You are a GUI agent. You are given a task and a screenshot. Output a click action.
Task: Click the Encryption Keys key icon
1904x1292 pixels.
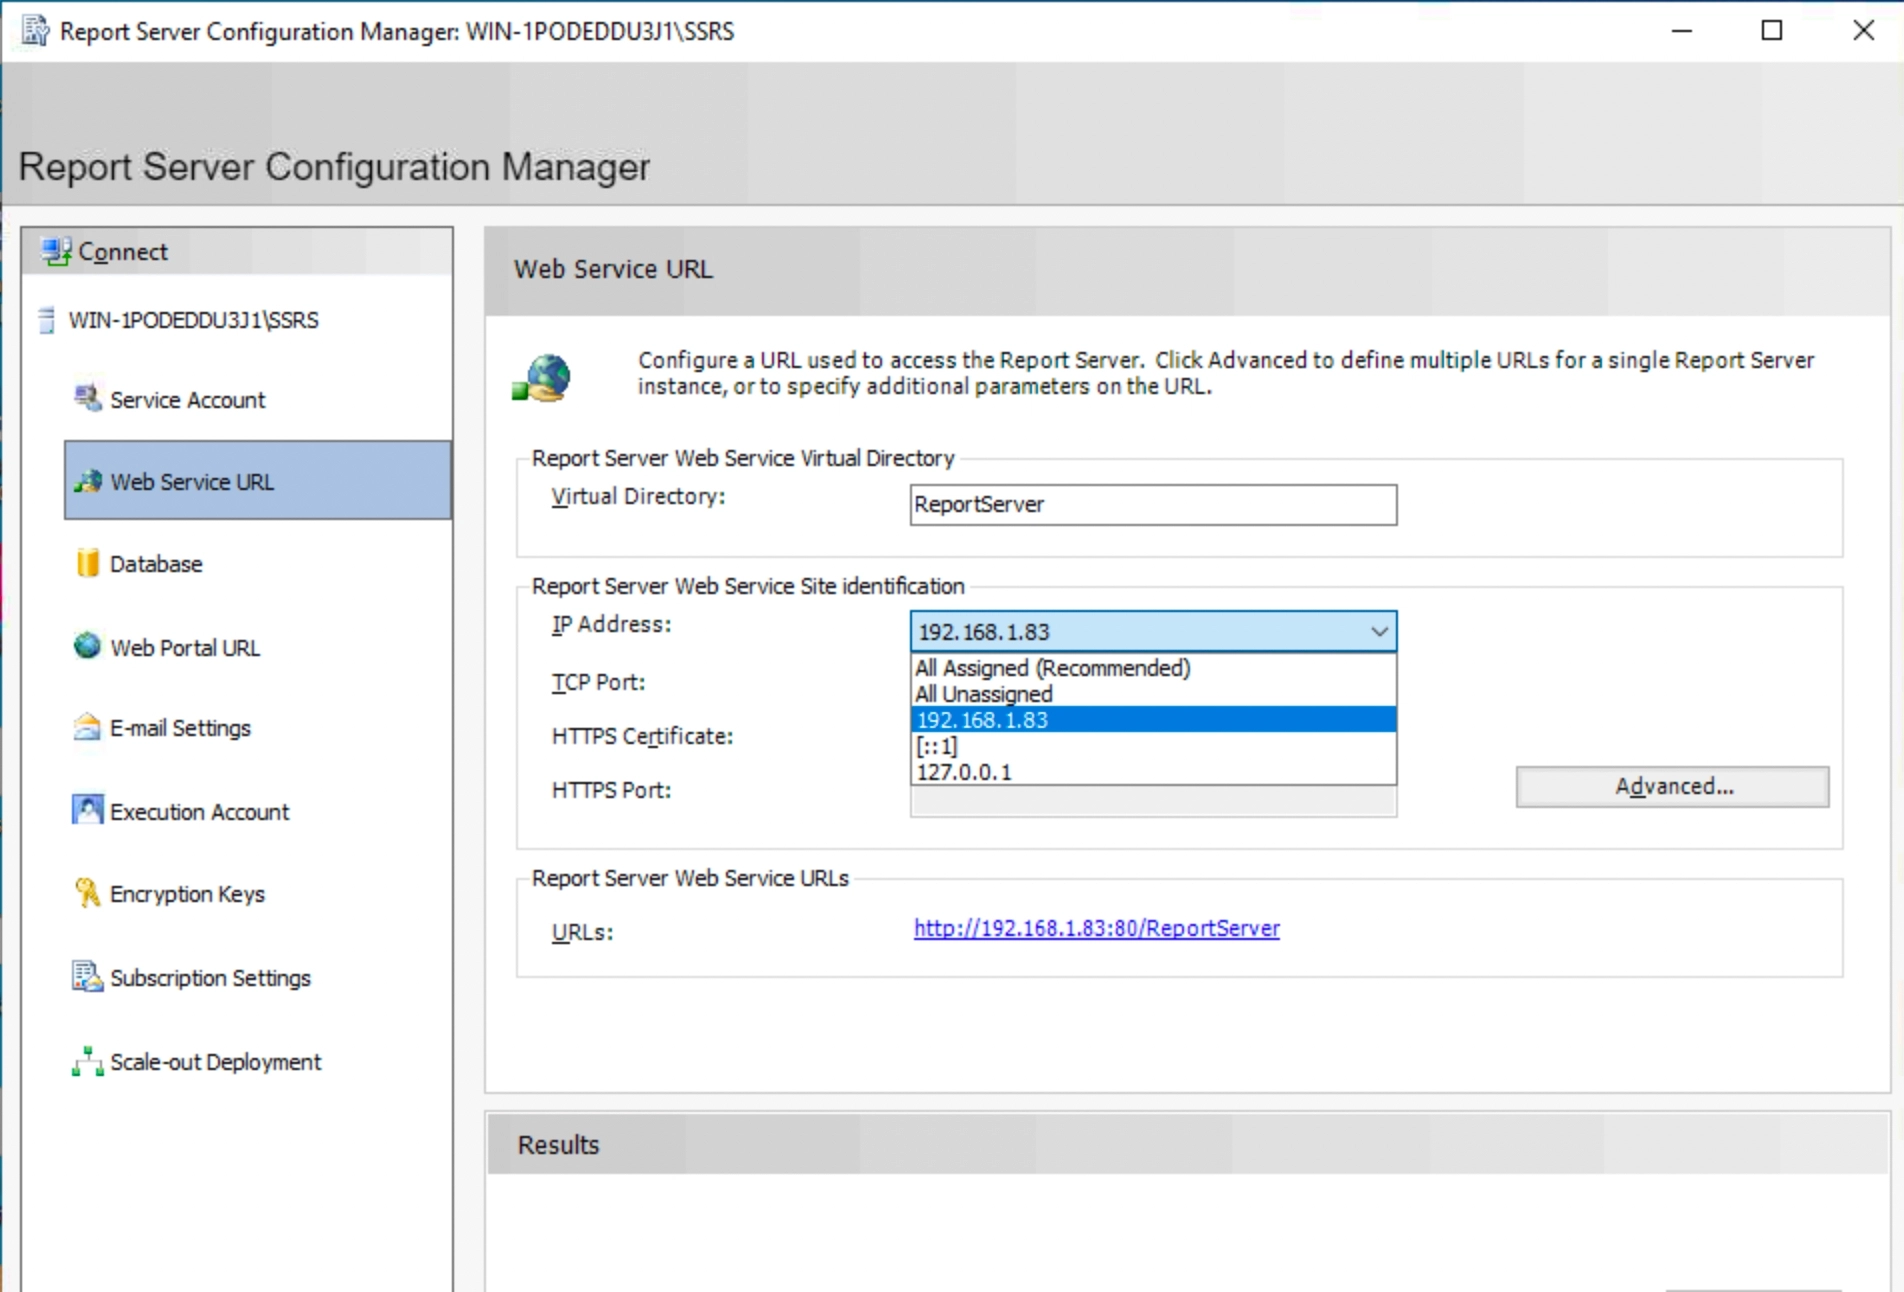point(87,892)
